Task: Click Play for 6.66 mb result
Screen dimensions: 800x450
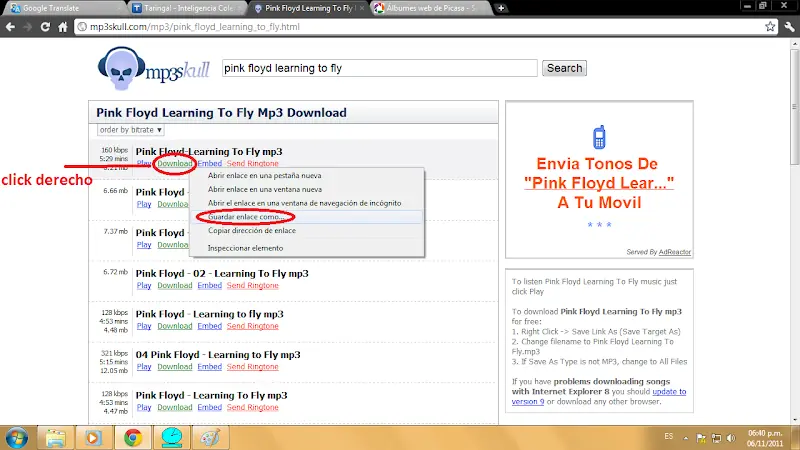Action: tap(144, 204)
